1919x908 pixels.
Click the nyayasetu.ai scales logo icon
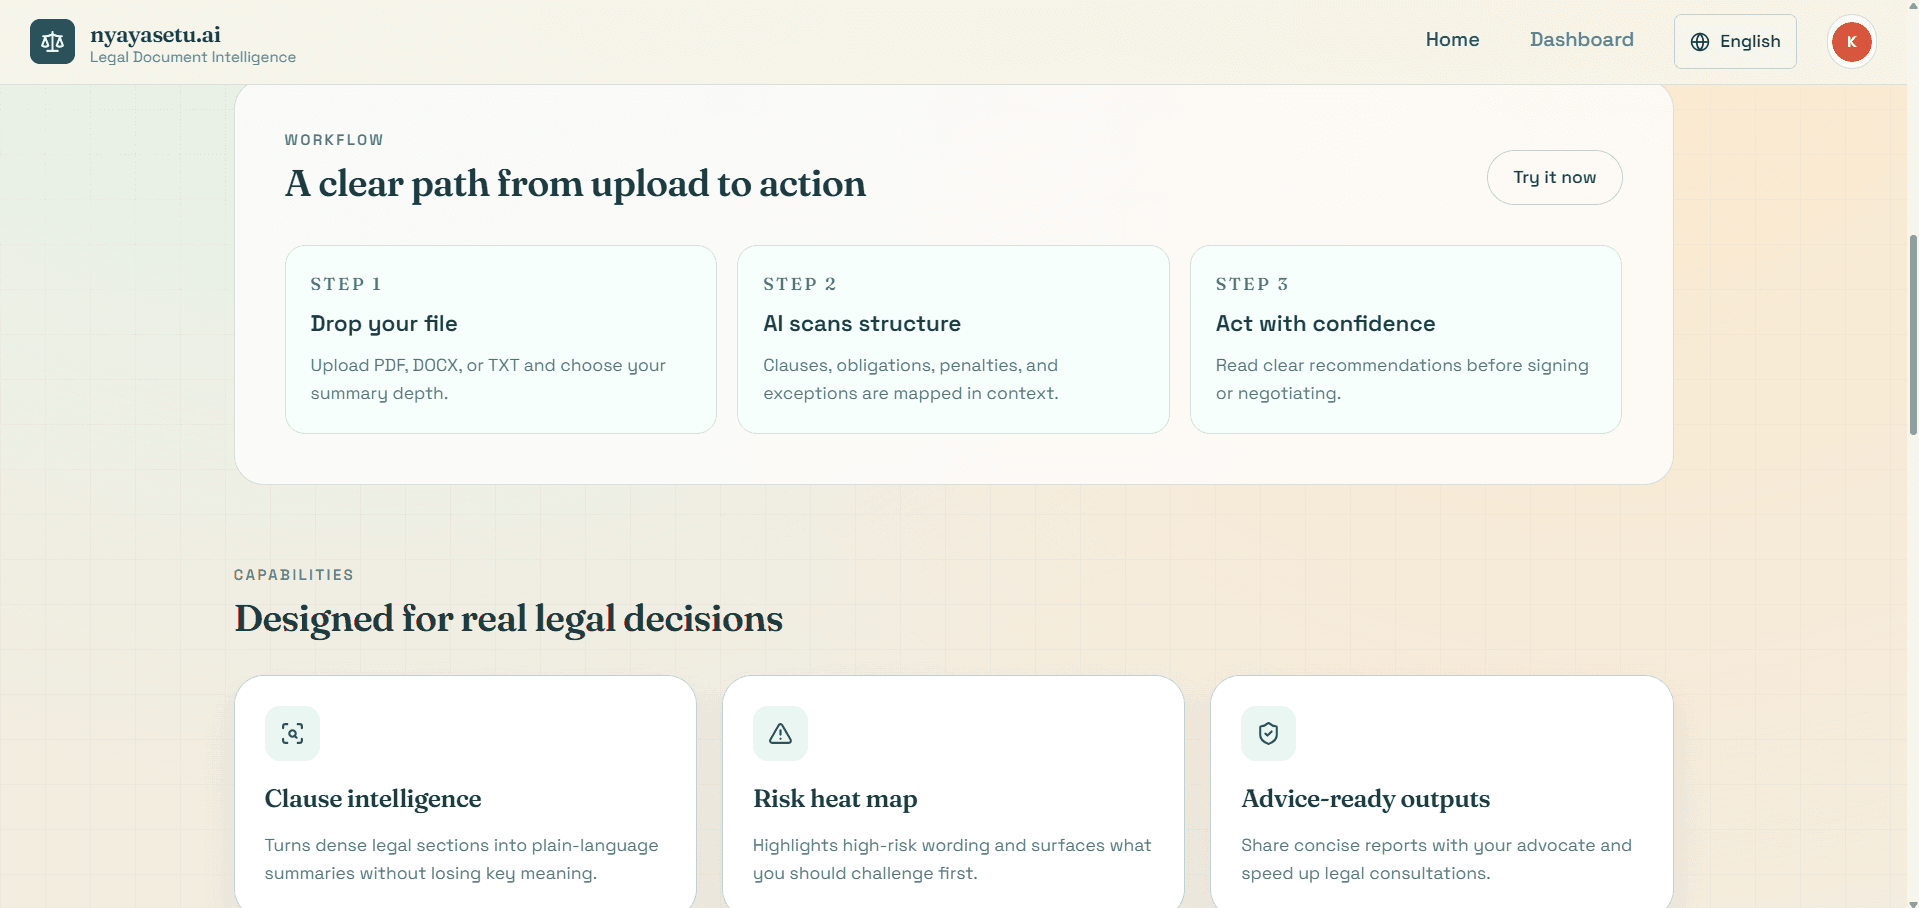point(52,42)
